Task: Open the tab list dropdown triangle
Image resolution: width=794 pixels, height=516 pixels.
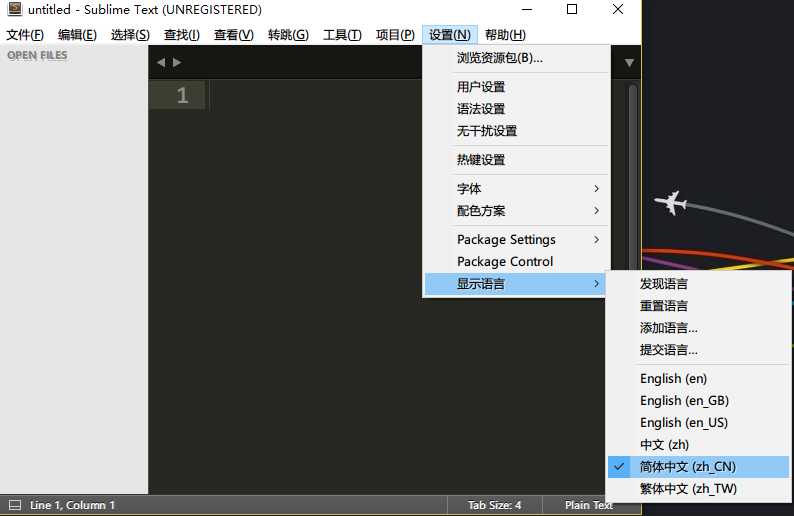Action: click(629, 63)
